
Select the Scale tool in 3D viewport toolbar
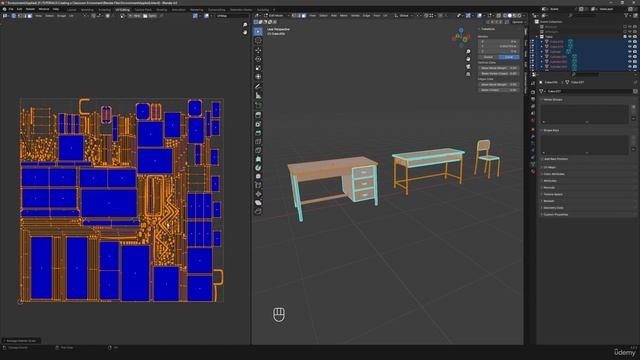[258, 68]
